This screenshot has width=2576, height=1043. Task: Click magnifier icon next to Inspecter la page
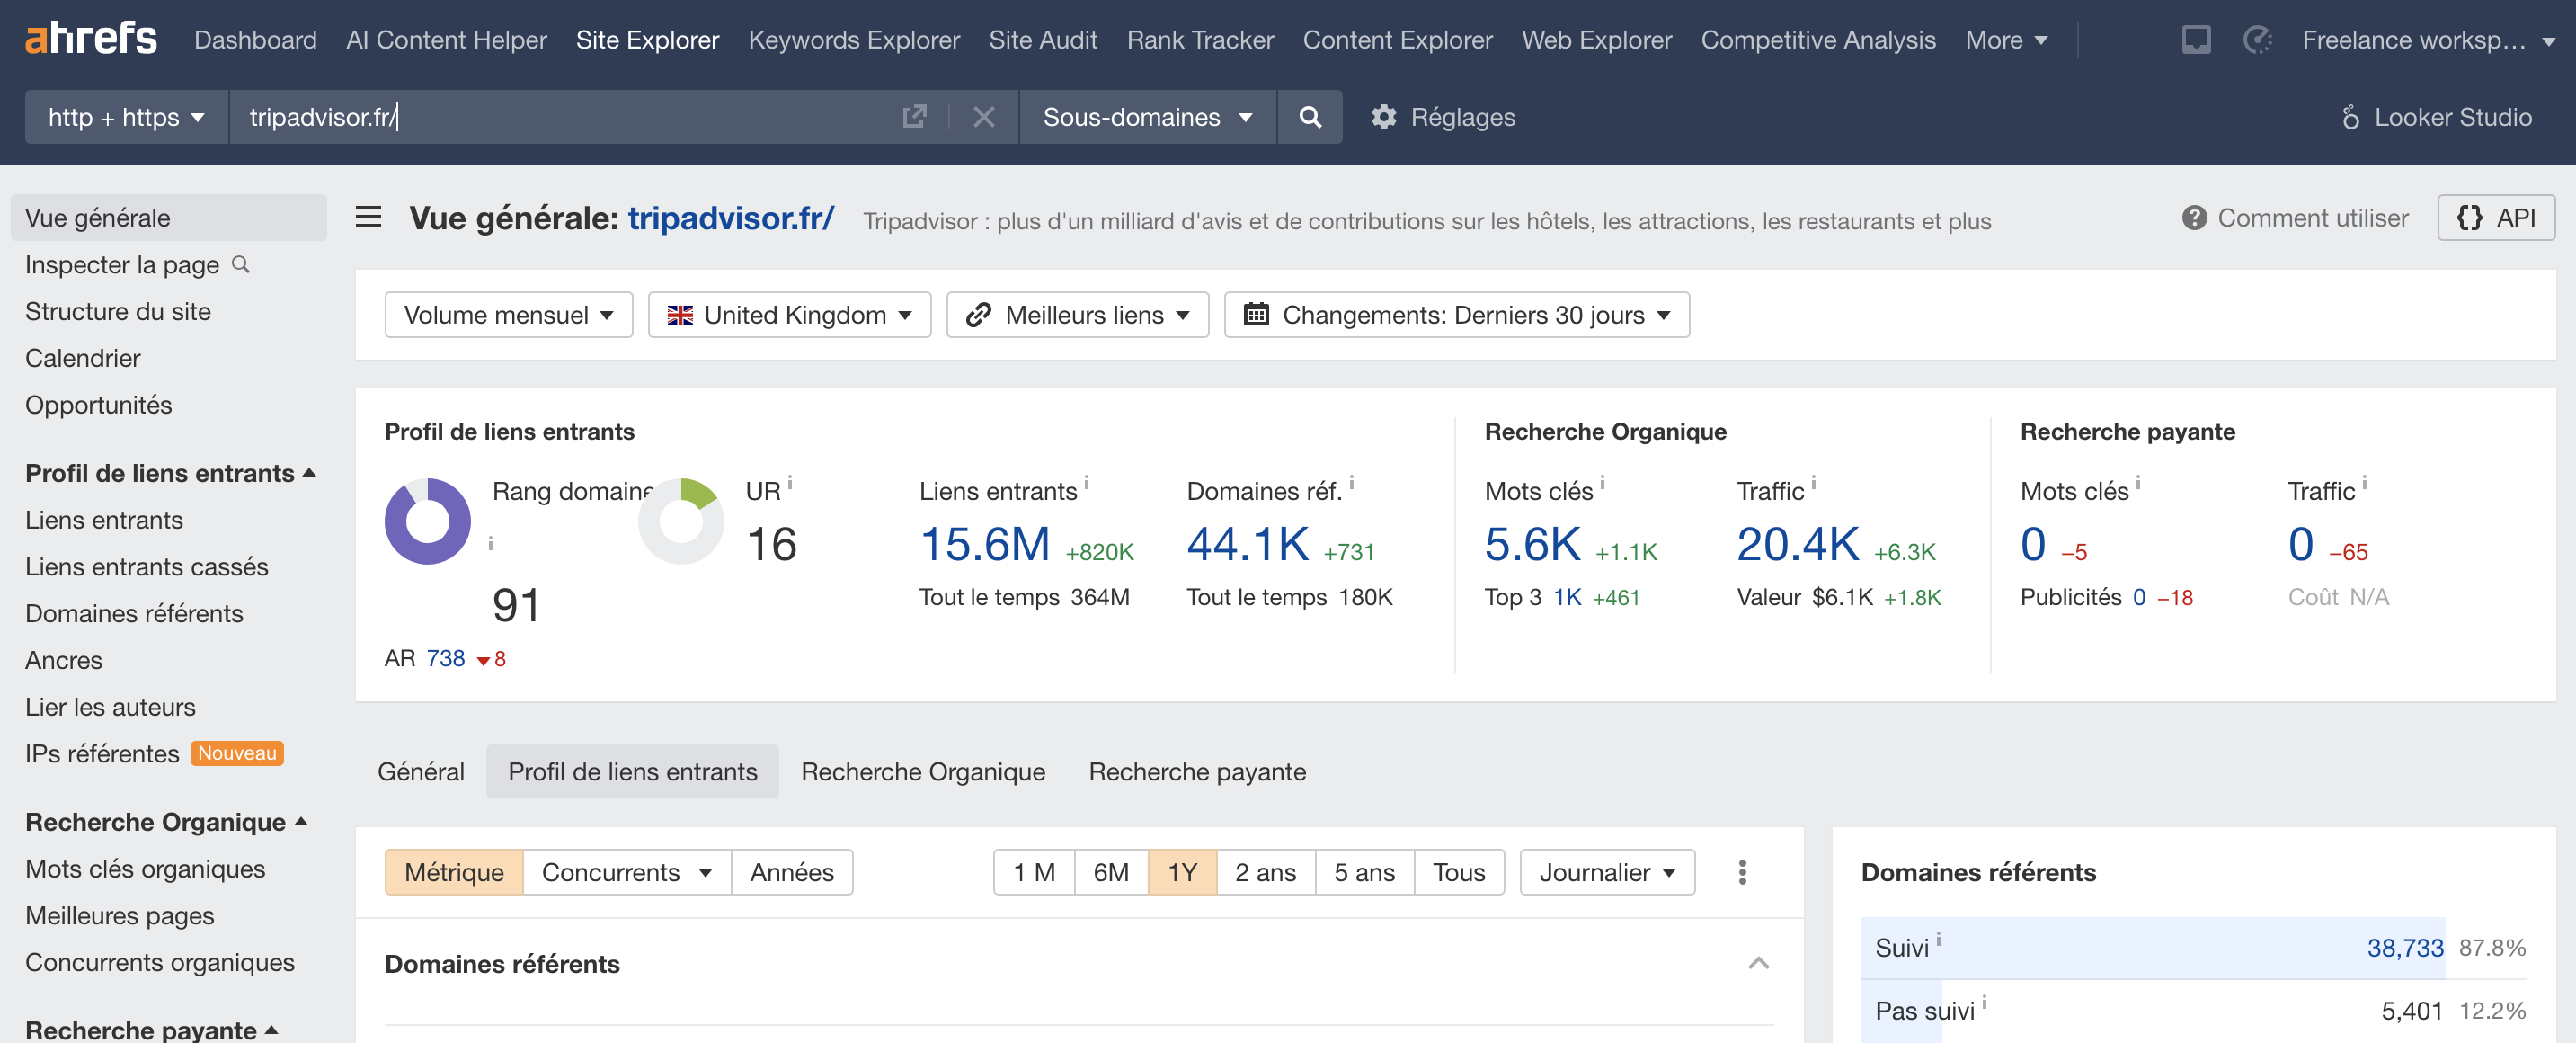[241, 264]
